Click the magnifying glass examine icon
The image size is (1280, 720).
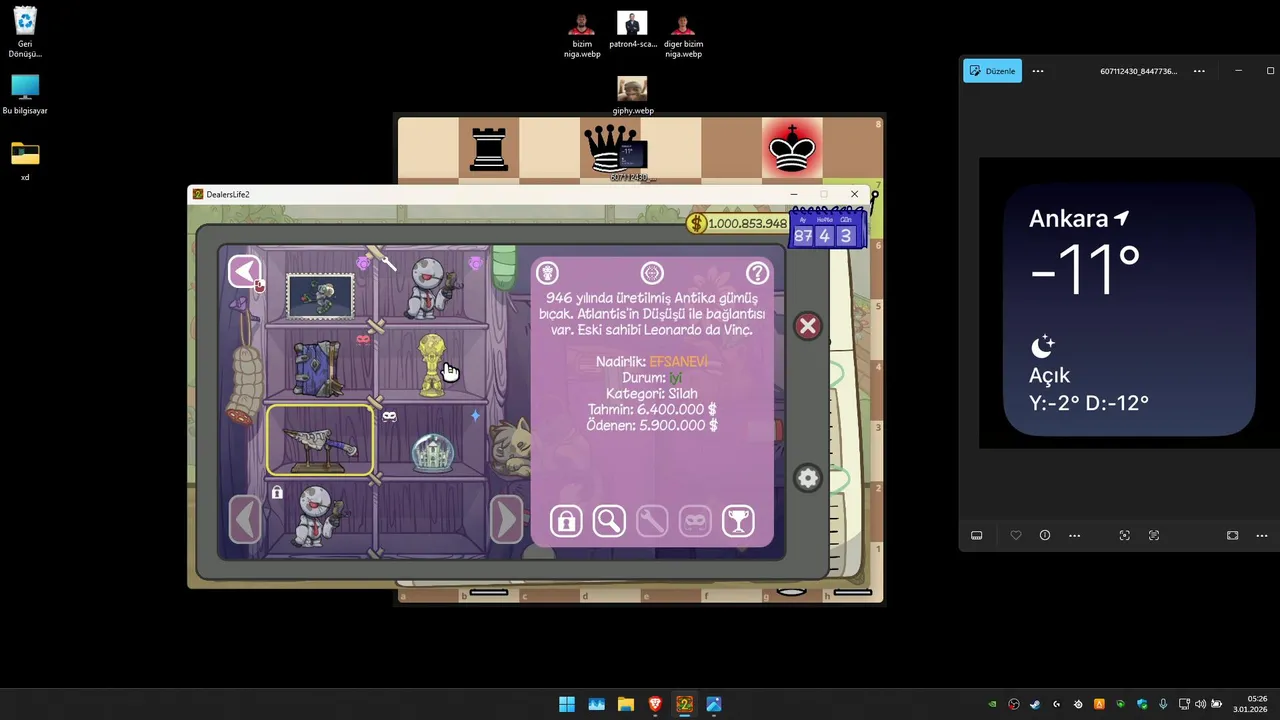609,521
